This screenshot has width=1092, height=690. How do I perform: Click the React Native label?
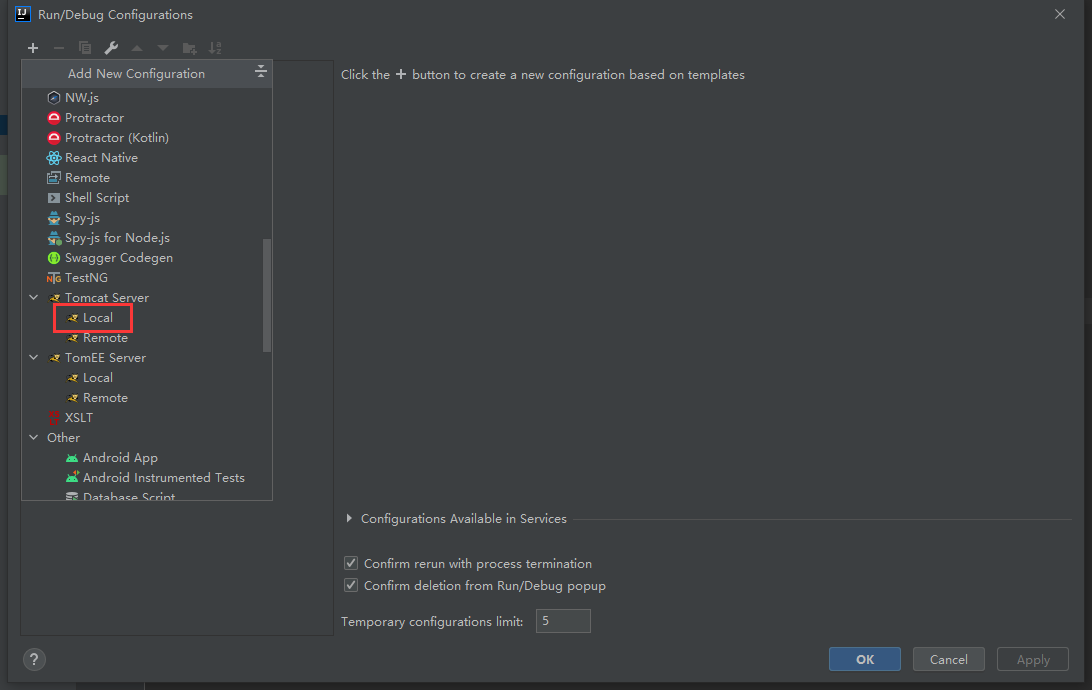pos(101,158)
